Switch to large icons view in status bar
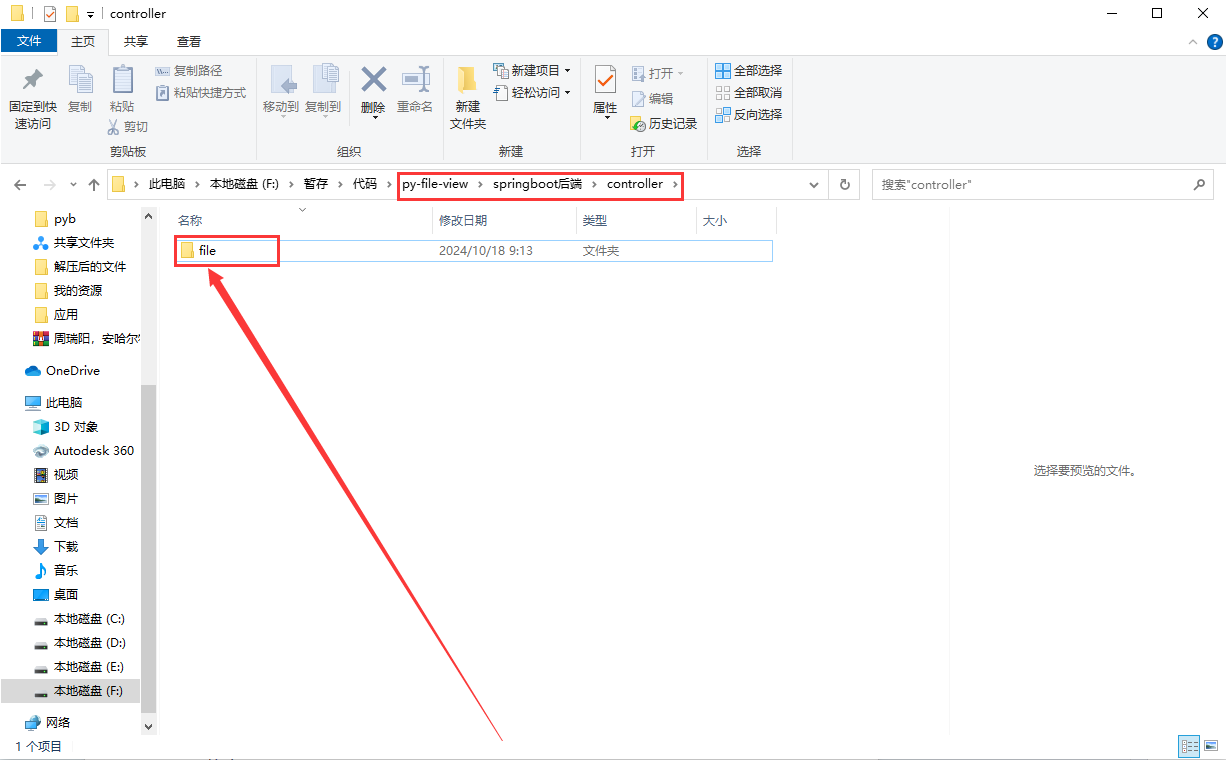The width and height of the screenshot is (1226, 760). 1209,747
